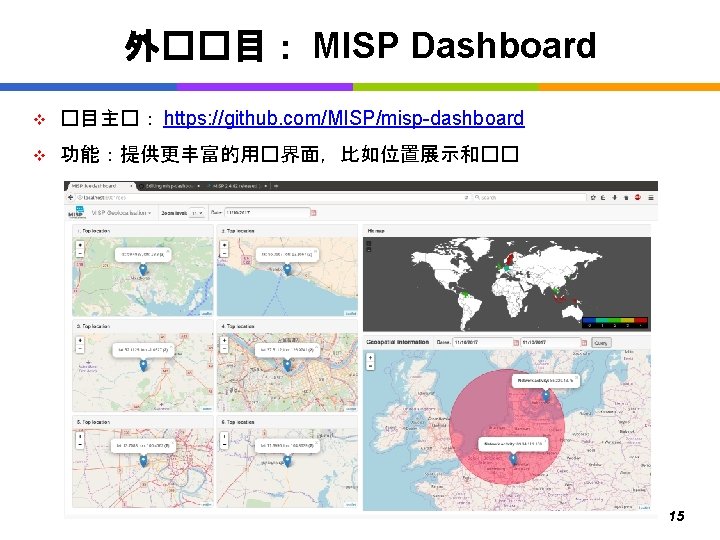Open the downloads arrow in browser toolbar

pyautogui.click(x=614, y=197)
